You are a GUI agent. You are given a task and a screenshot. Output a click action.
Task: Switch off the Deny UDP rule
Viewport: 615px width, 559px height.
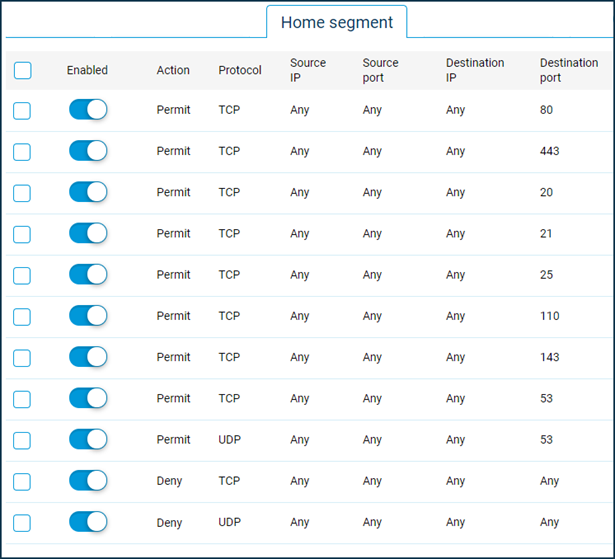88,521
